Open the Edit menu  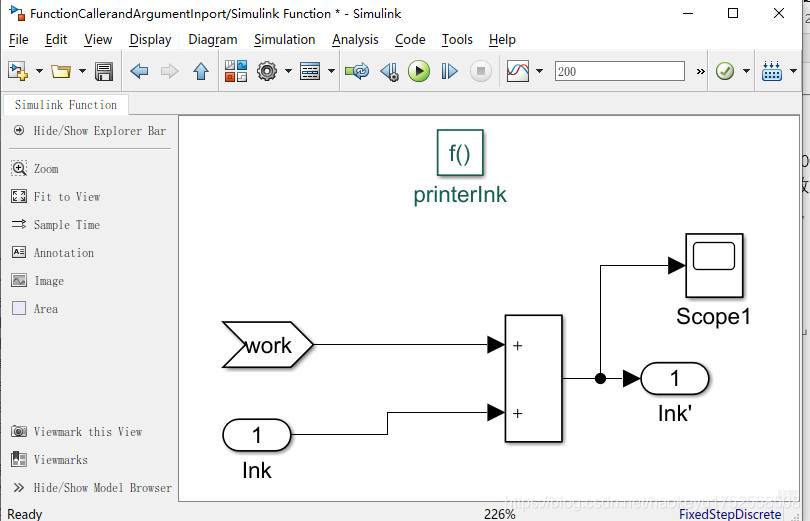pos(56,40)
